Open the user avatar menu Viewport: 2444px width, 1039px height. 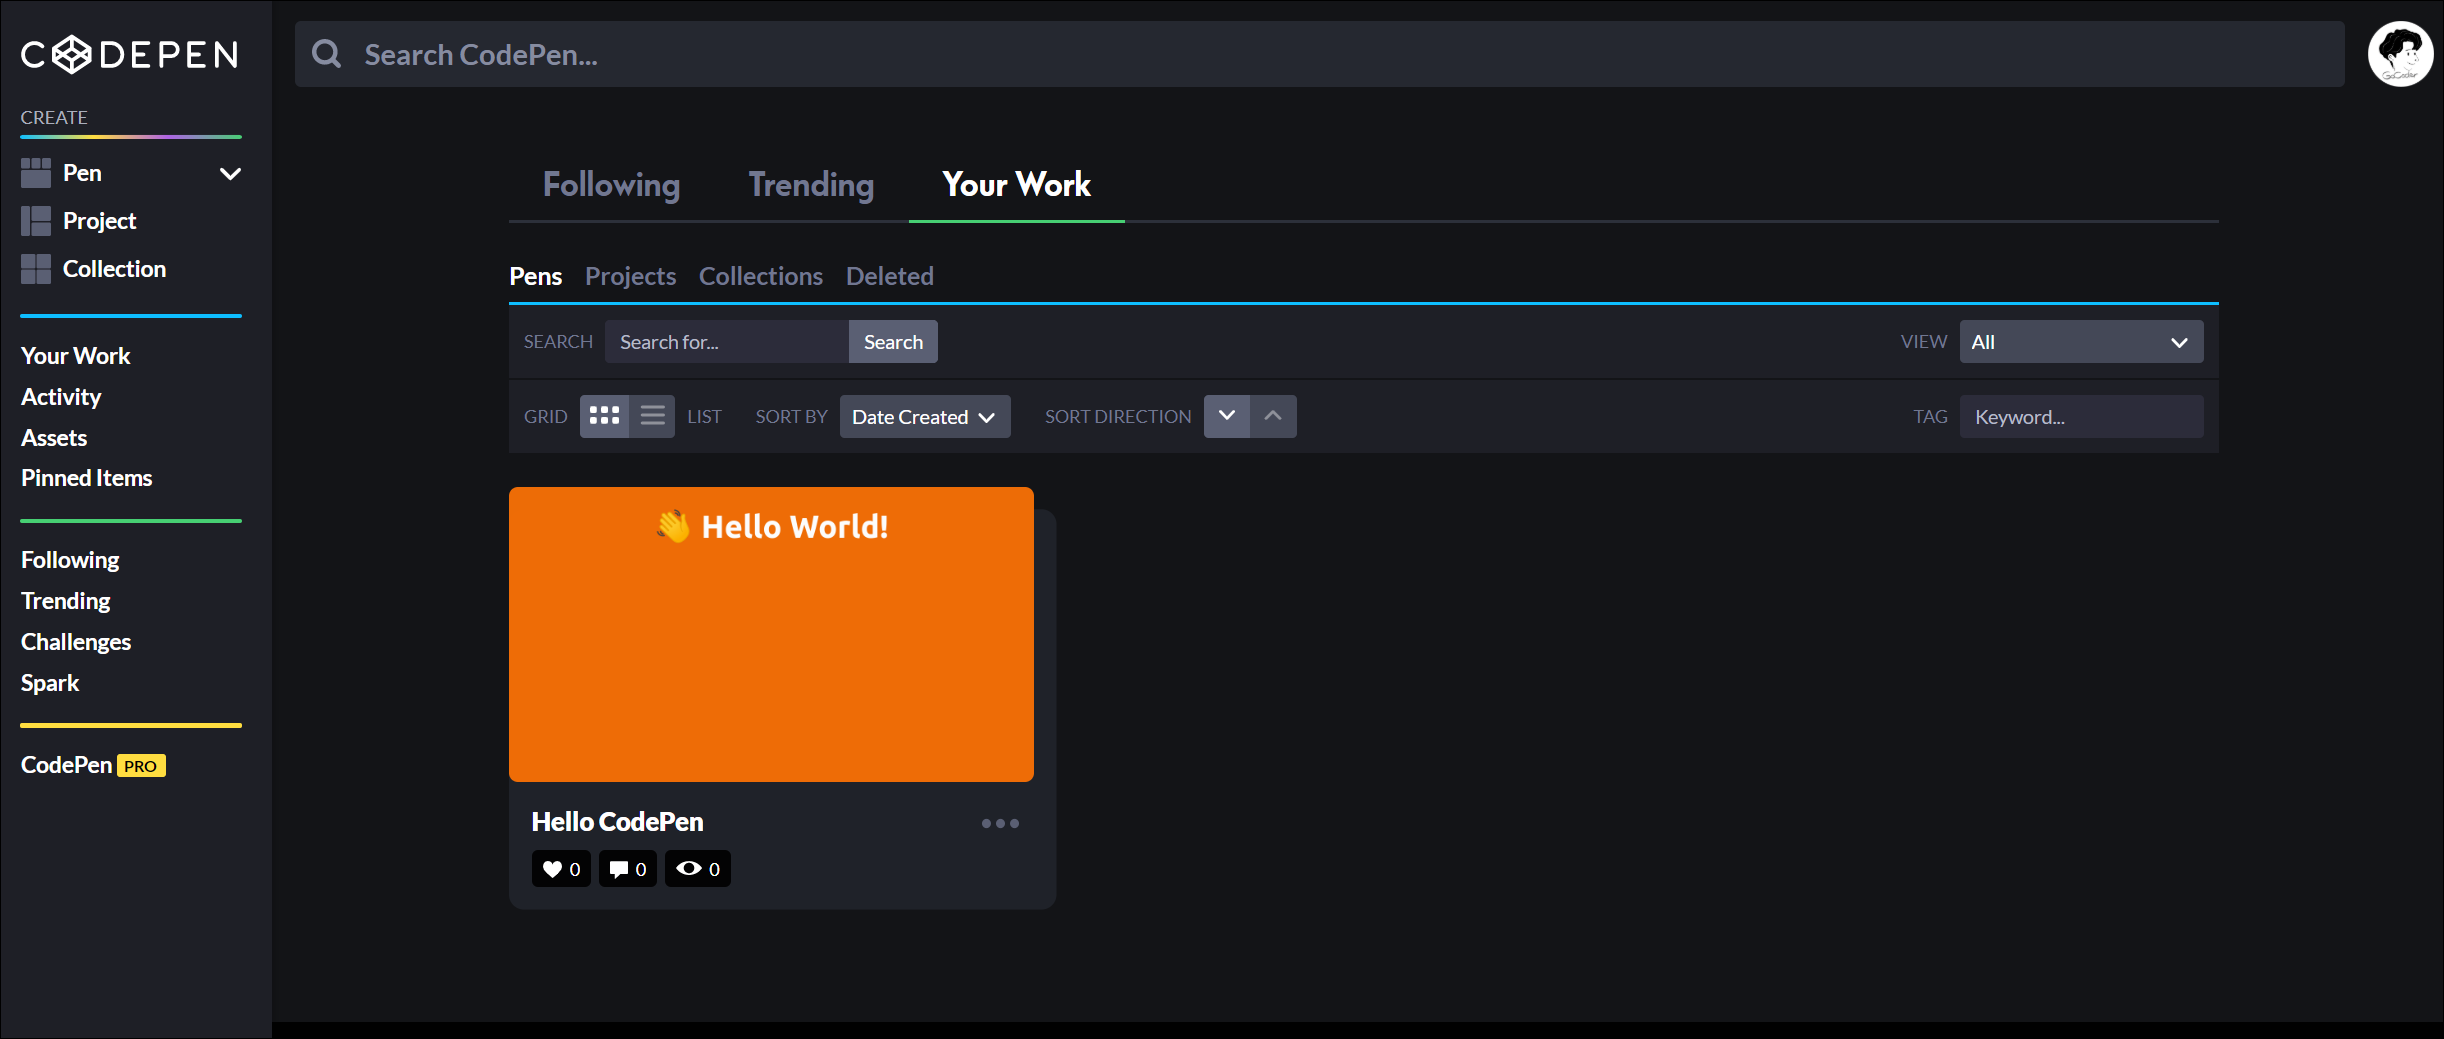tap(2400, 54)
